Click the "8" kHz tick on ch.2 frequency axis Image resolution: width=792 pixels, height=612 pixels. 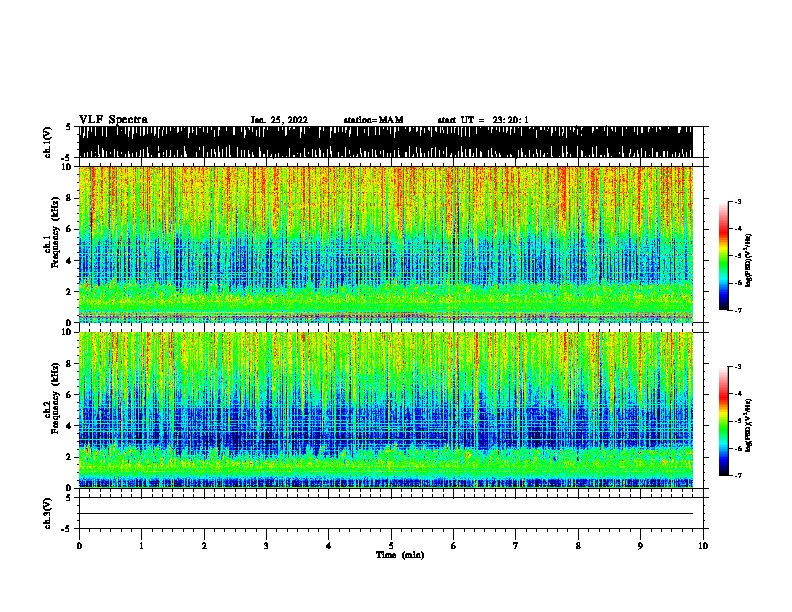tap(70, 364)
